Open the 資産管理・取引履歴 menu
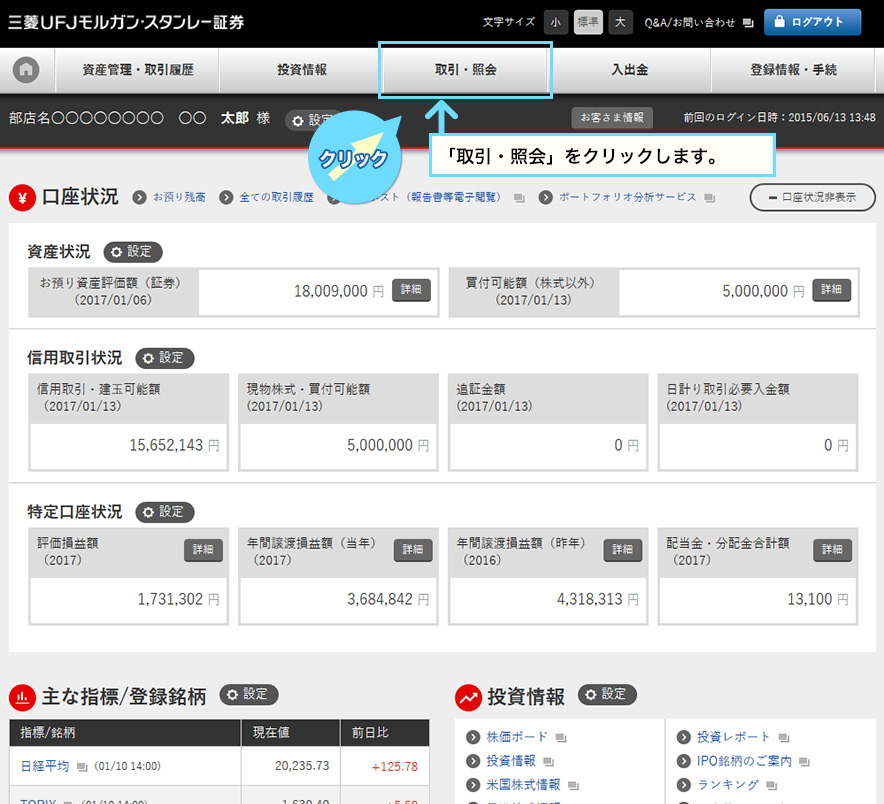Screen dimensions: 884x804 coord(138,70)
